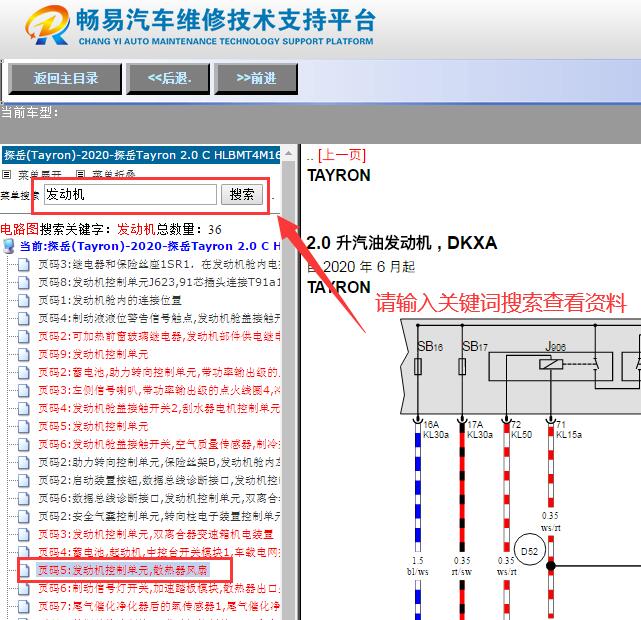The width and height of the screenshot is (641, 620).
Task: Click page icon of 页码2:蓄电池,助力转向控制单元
Action: point(24,372)
